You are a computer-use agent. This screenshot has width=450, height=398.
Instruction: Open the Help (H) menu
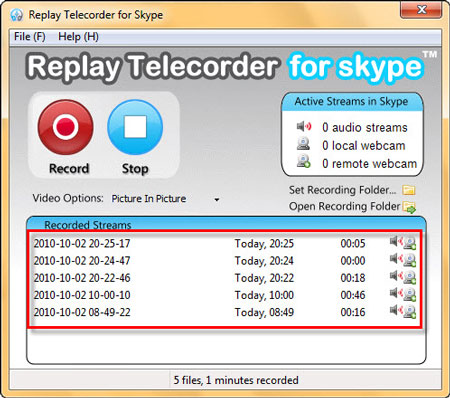point(78,36)
